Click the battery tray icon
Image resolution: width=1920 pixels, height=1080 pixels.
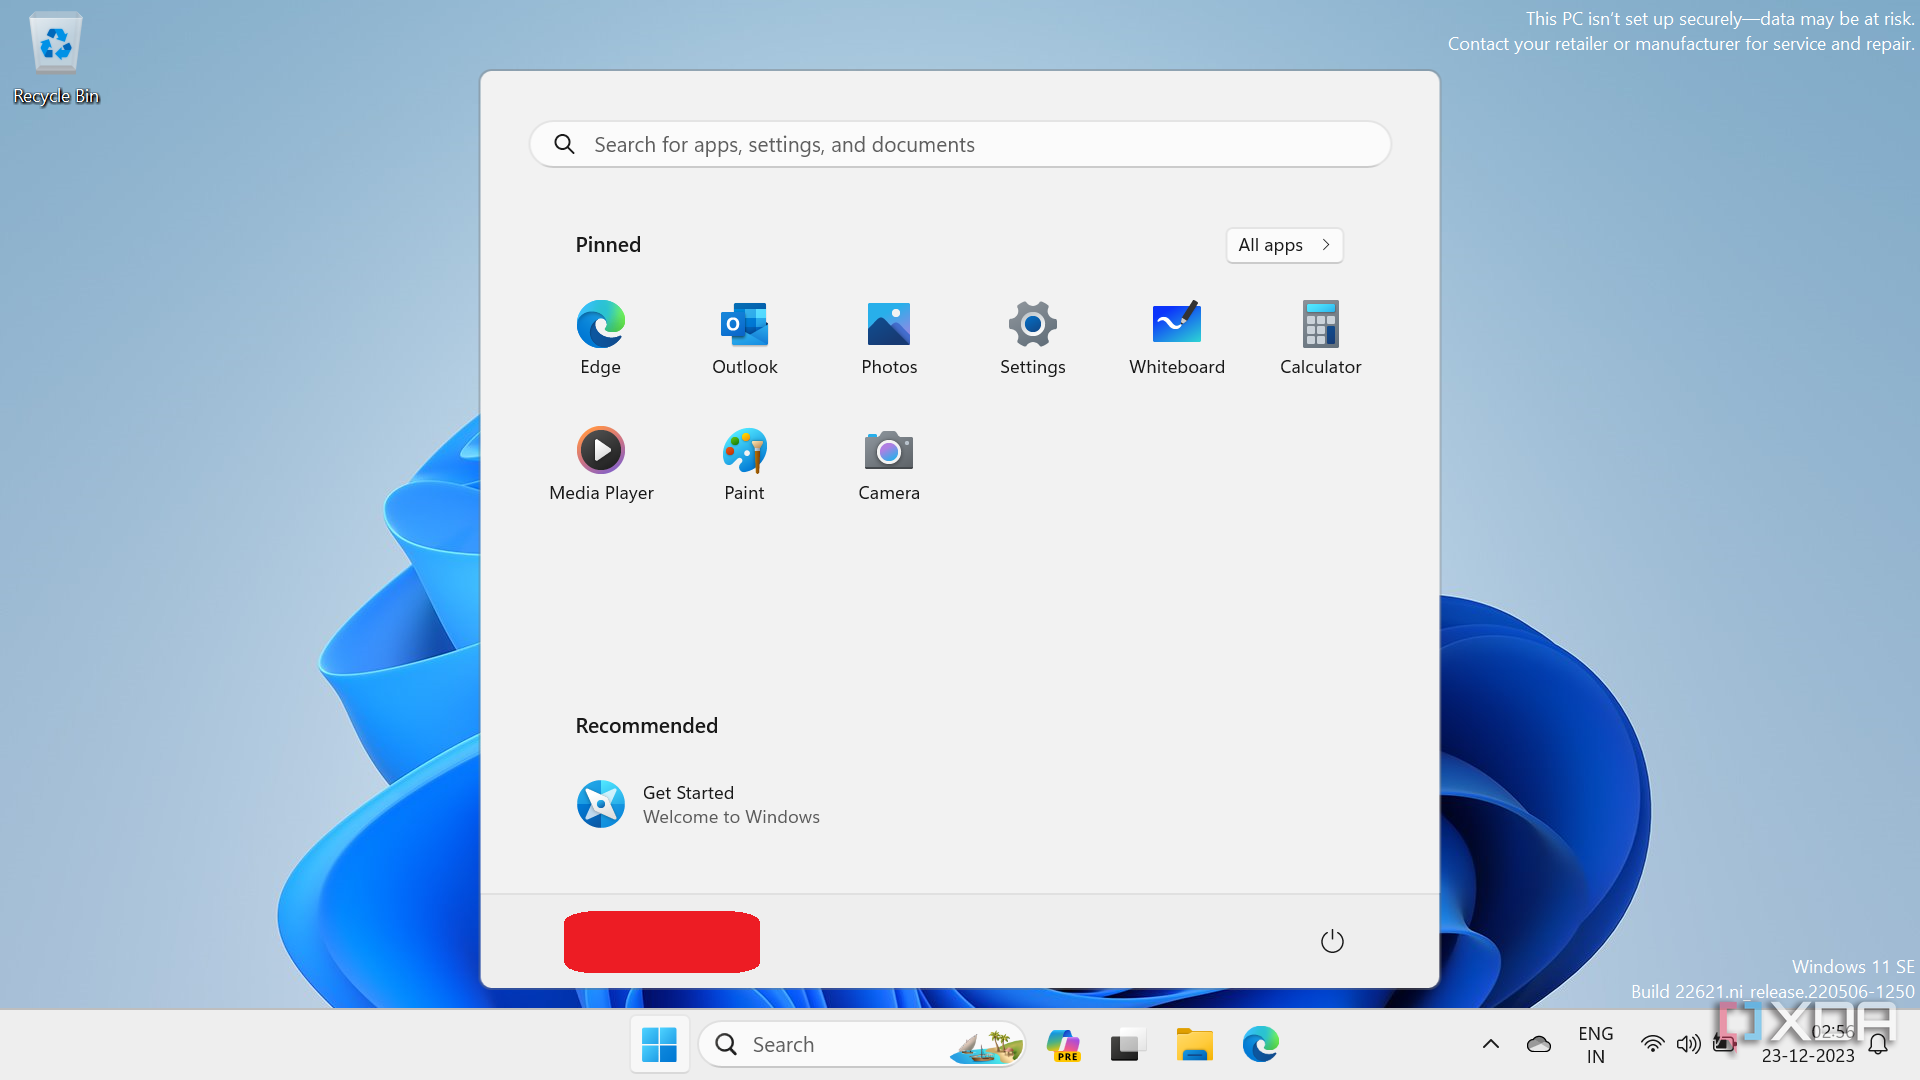click(1724, 1044)
